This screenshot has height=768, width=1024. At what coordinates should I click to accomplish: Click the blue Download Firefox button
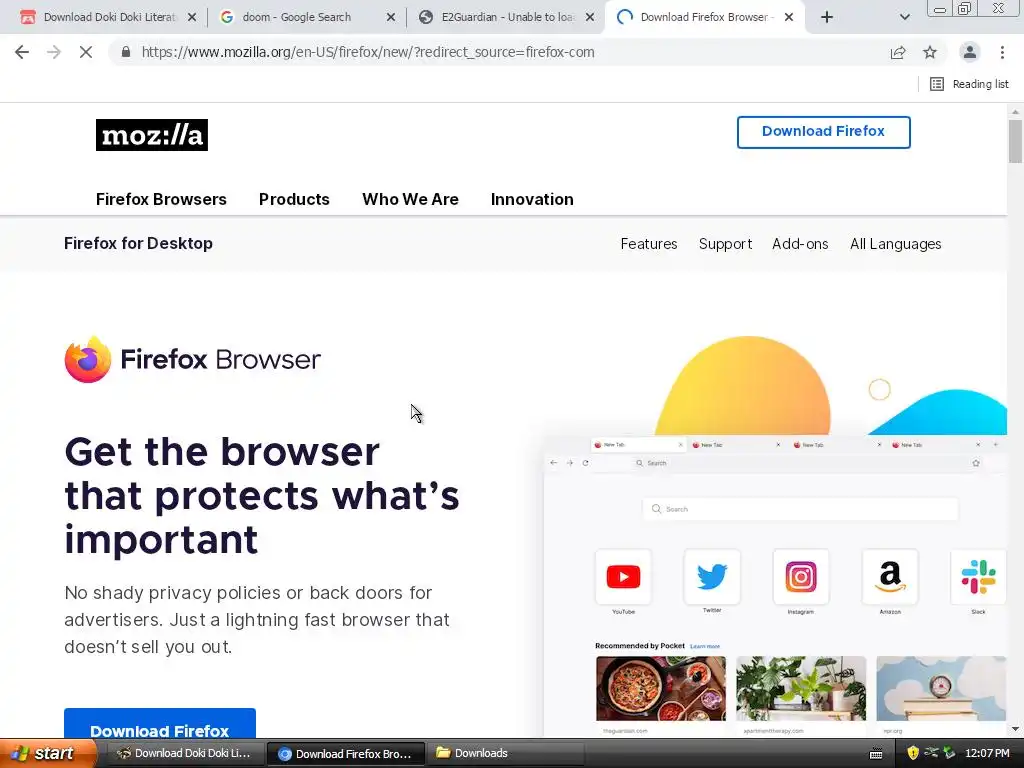(x=160, y=725)
